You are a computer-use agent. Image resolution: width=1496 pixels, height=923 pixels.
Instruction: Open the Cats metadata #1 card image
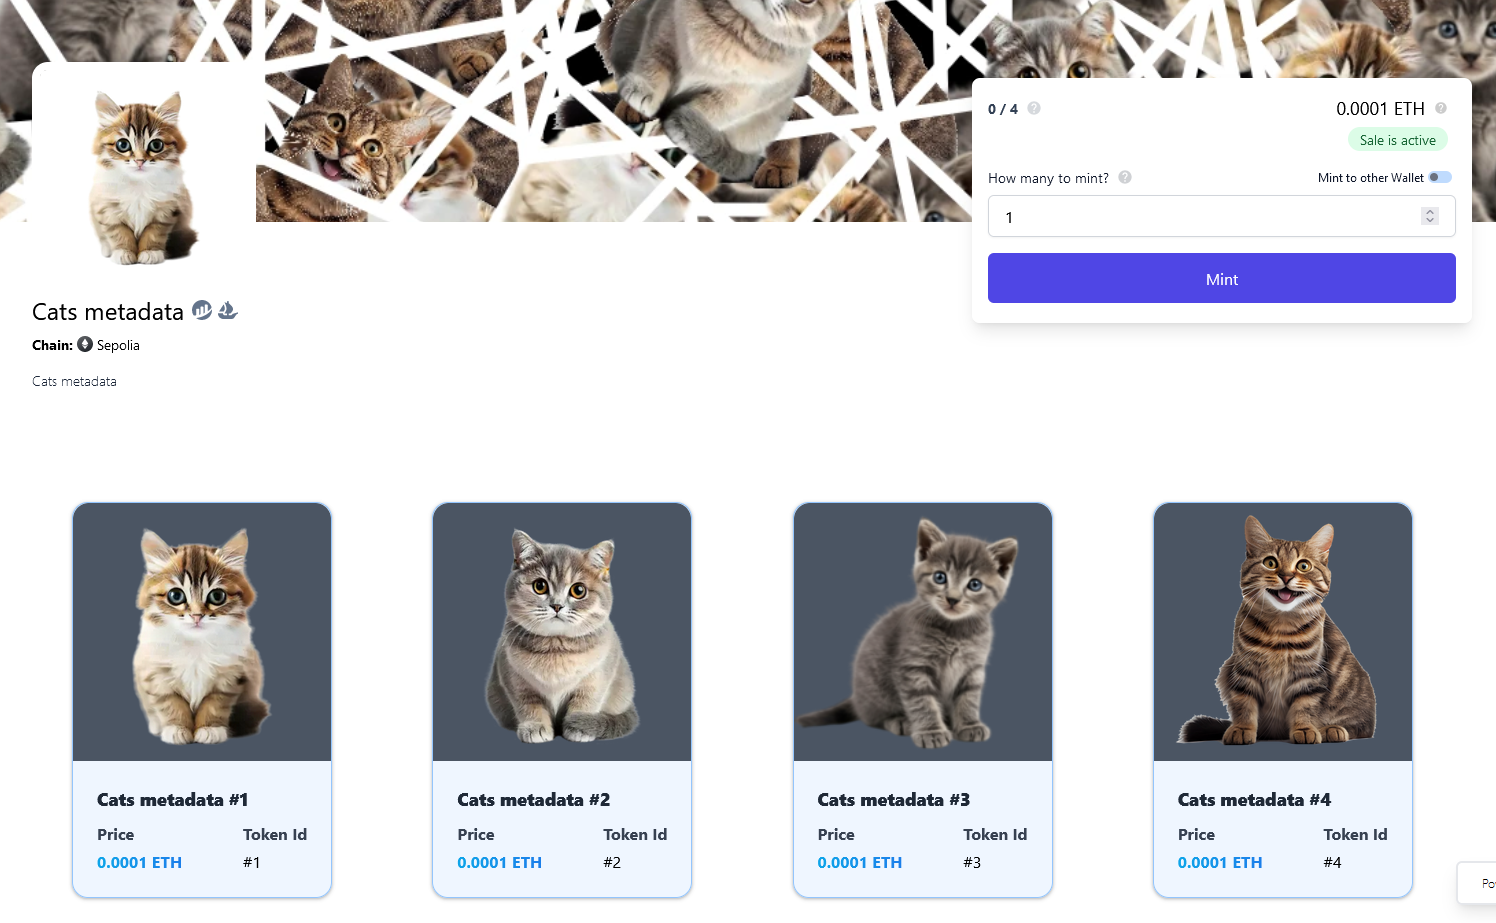point(202,632)
